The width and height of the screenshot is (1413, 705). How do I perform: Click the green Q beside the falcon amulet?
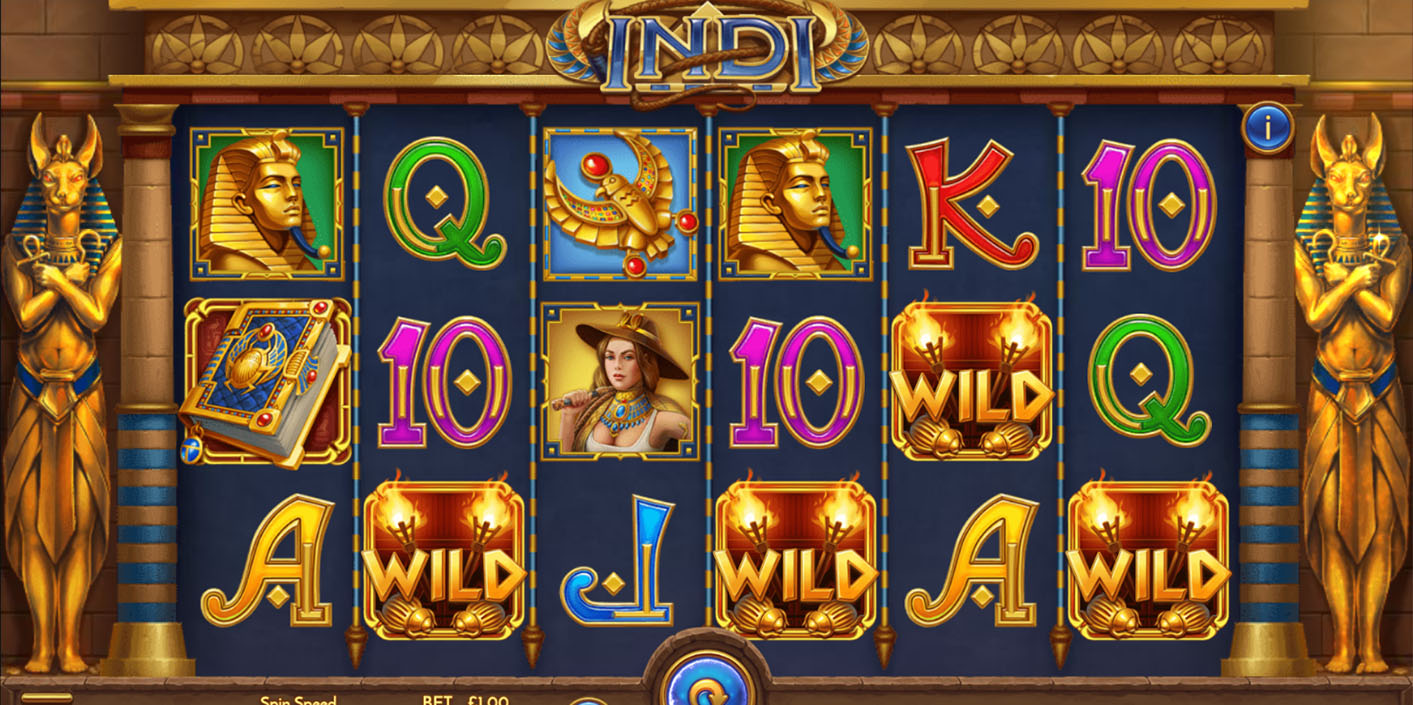[444, 204]
